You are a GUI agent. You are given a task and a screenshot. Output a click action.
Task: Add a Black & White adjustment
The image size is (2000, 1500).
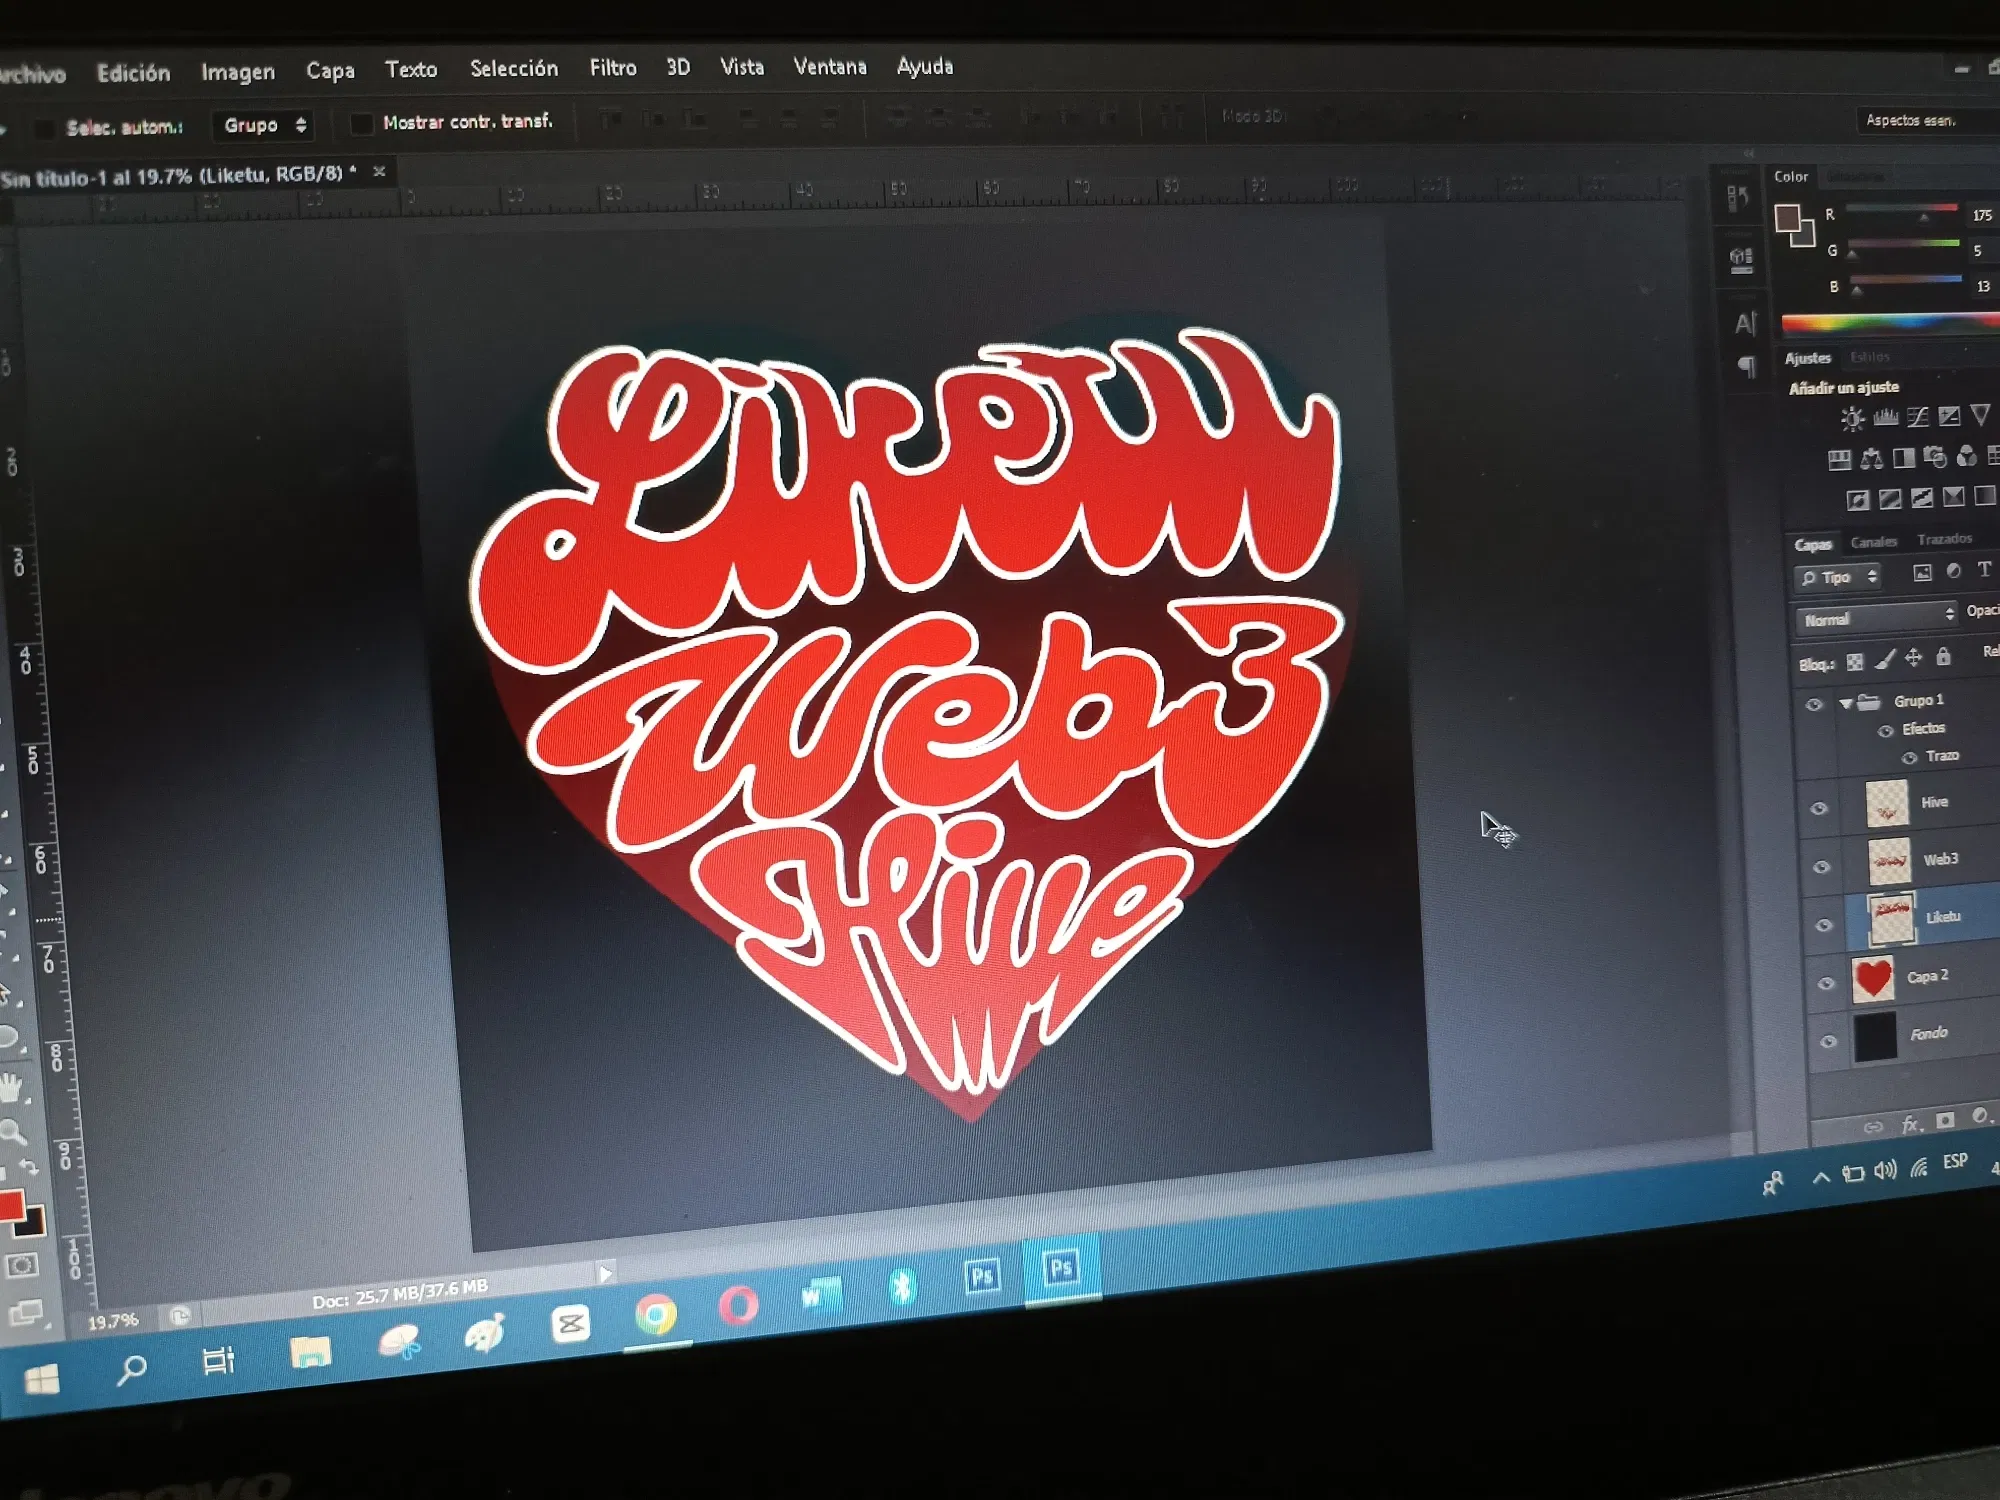1903,458
